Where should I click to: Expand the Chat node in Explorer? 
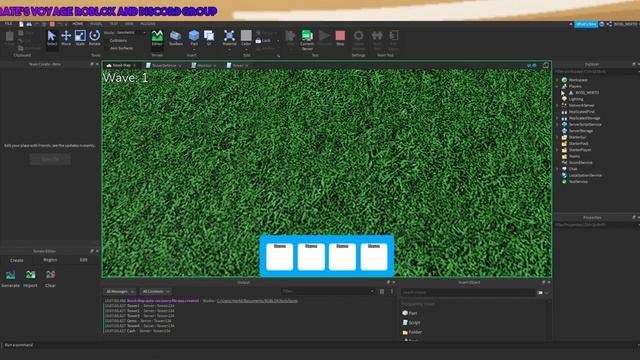coord(558,169)
